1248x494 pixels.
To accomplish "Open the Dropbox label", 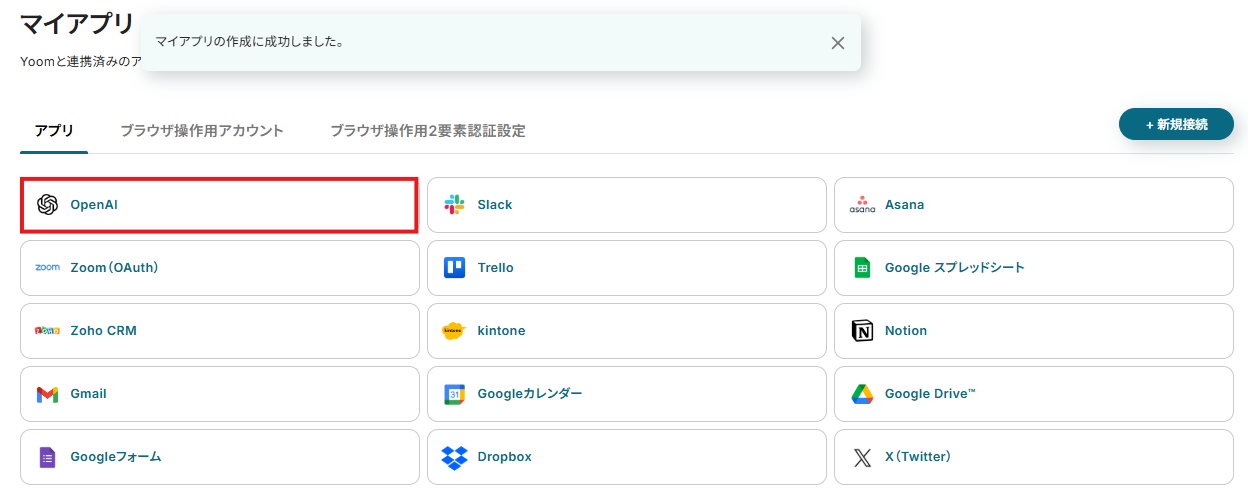I will [x=504, y=457].
